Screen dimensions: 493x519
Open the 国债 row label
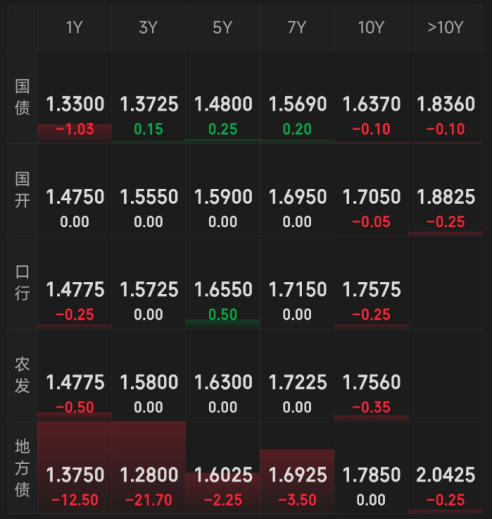click(22, 97)
